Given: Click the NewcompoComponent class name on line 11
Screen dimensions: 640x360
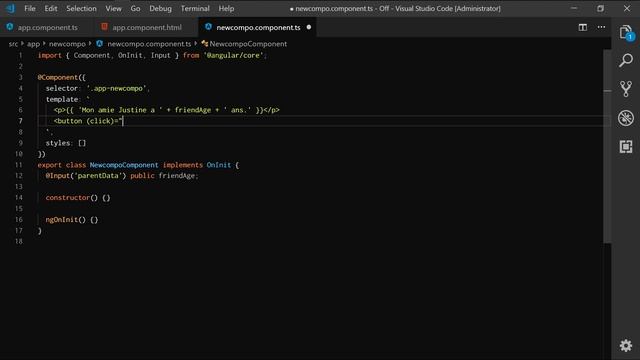Looking at the screenshot, I should click(124, 165).
